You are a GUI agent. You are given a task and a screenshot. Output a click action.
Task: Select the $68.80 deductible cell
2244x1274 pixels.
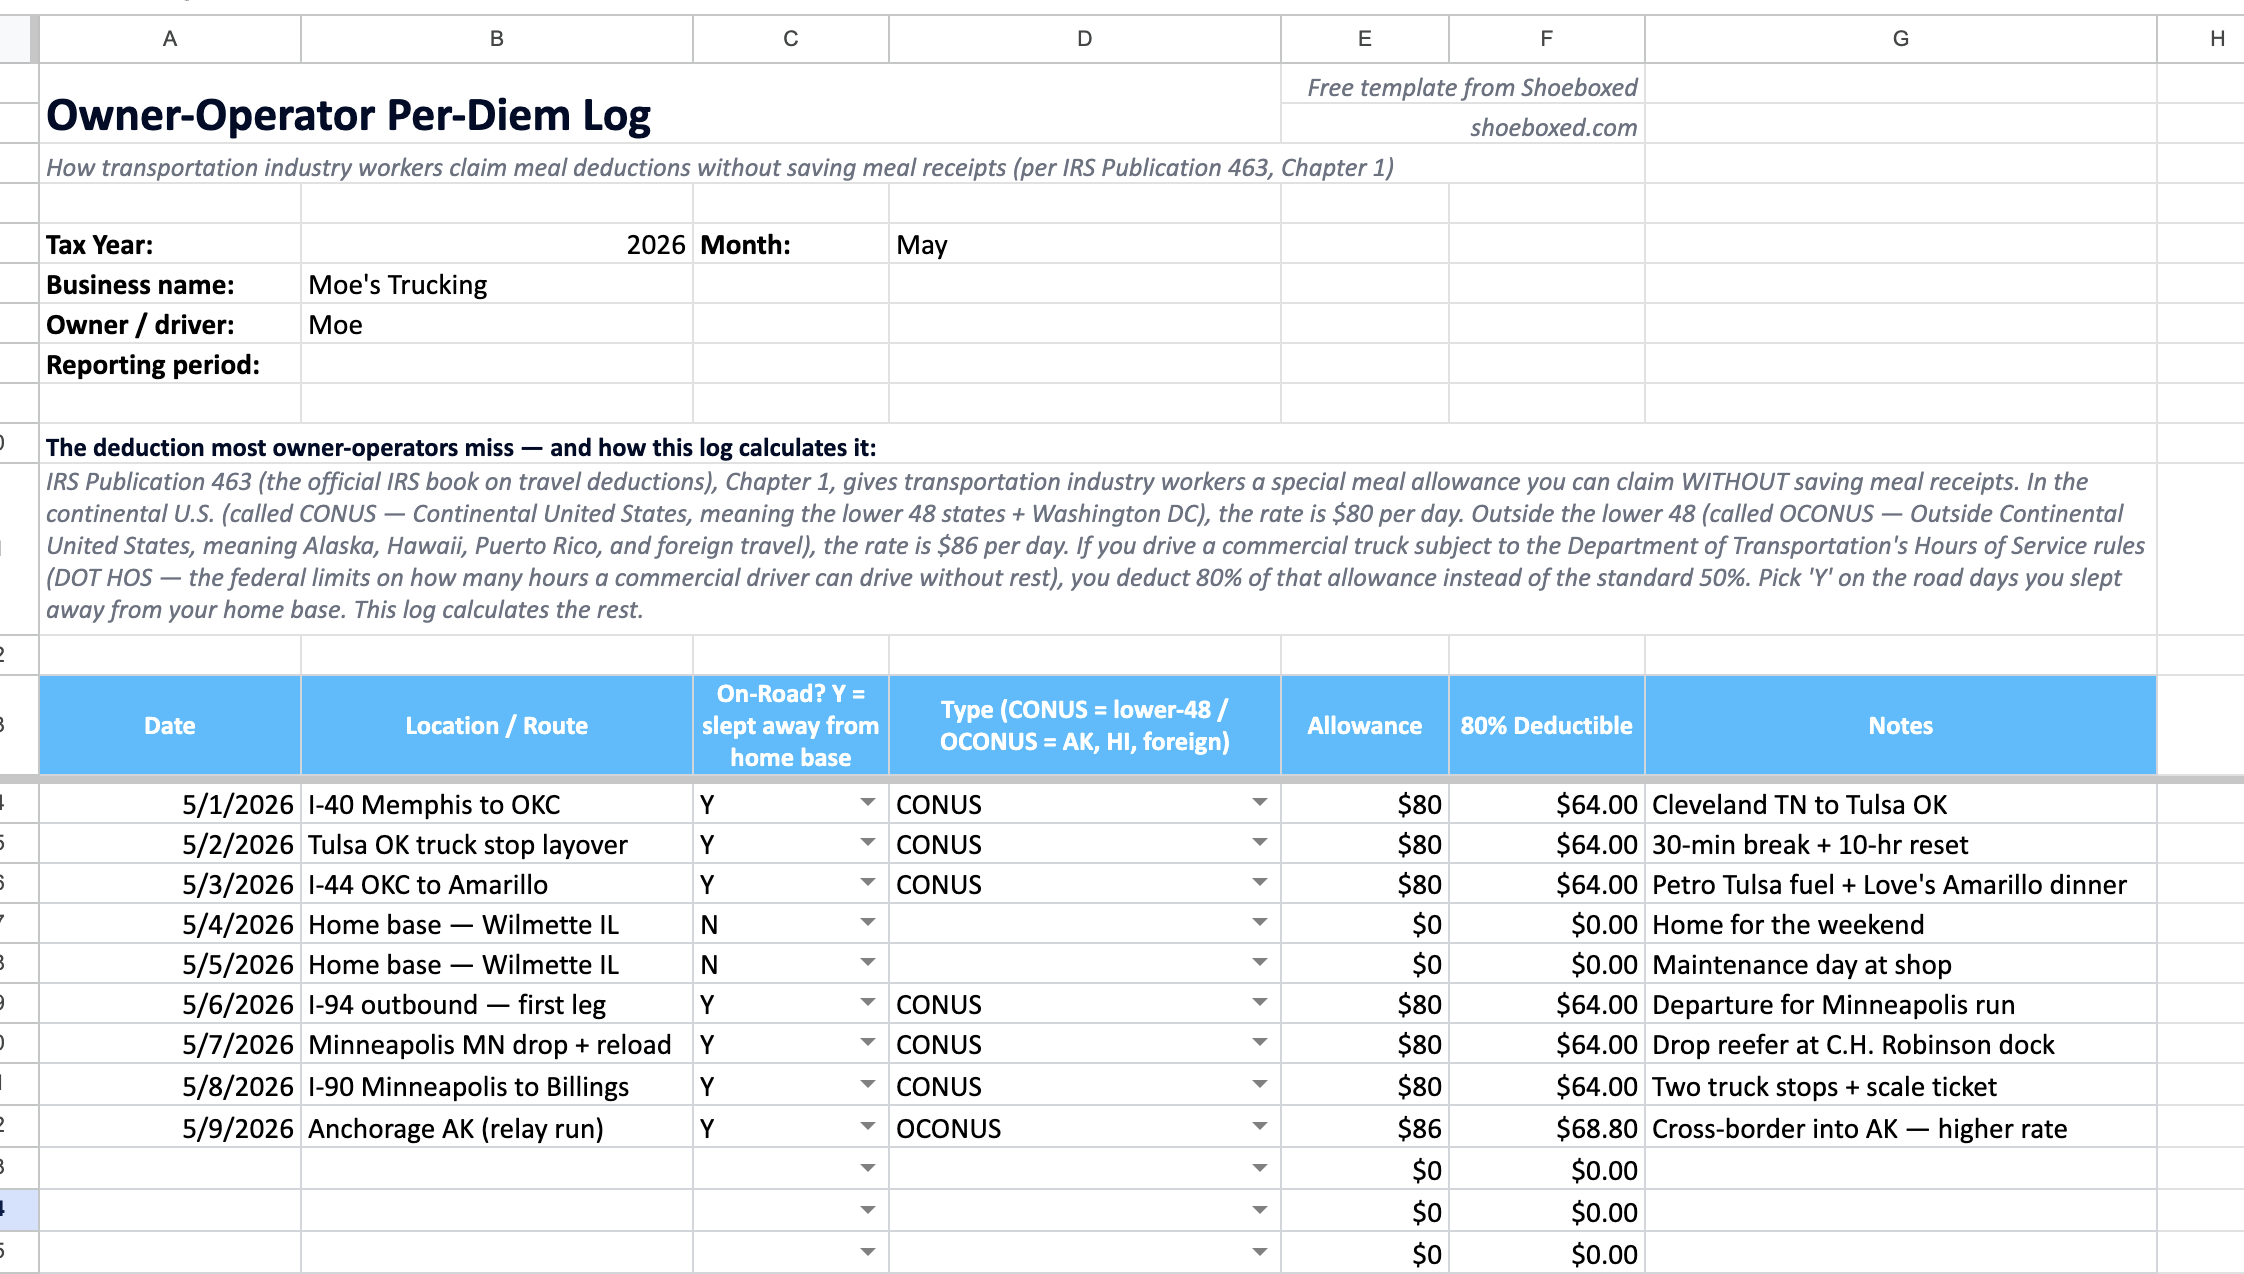tap(1546, 1128)
